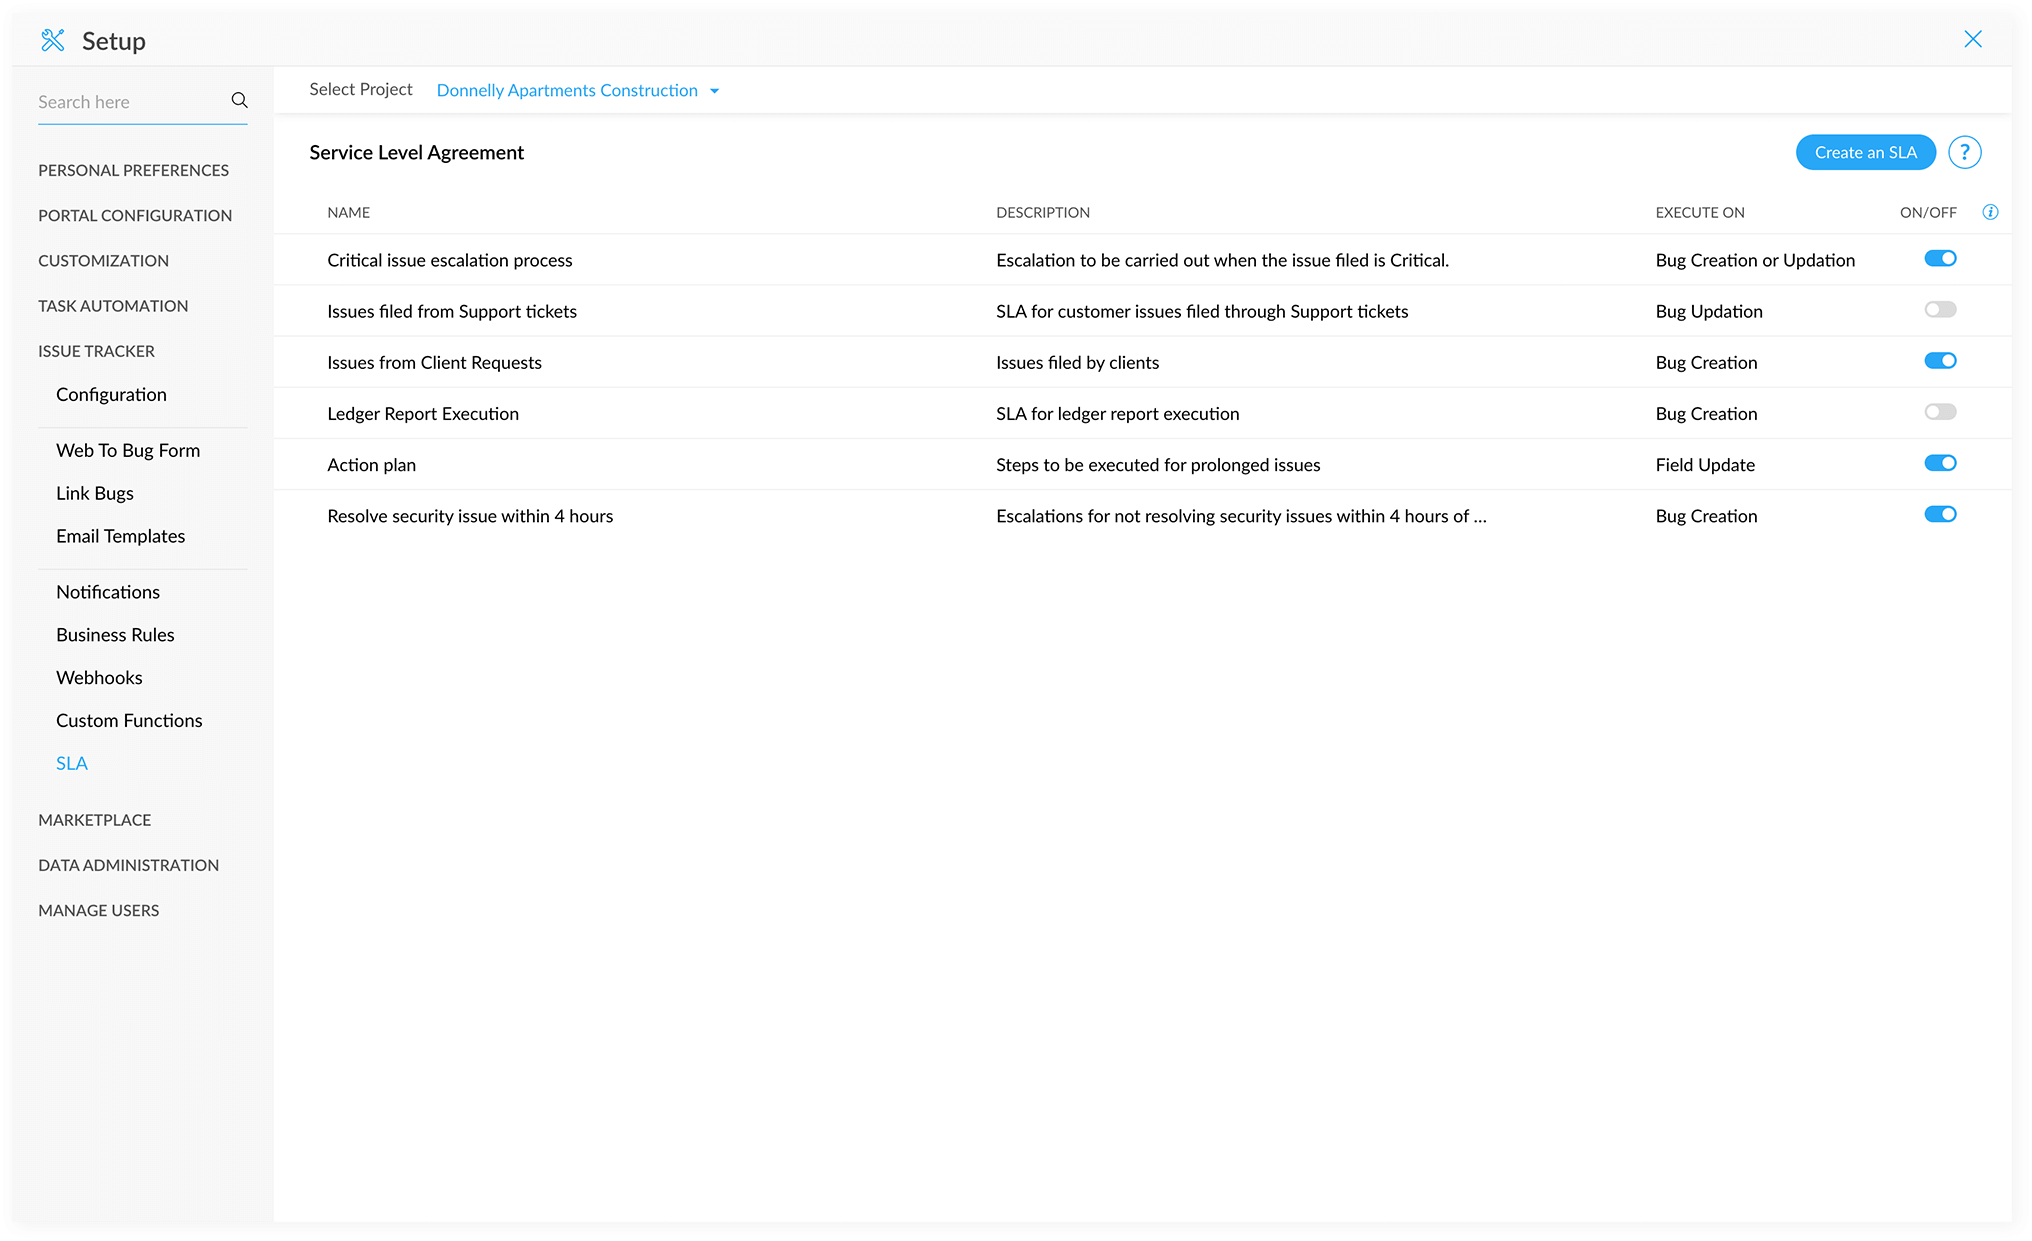This screenshot has height=1241, width=2032.
Task: Open Data Administration section
Action: pos(128,865)
